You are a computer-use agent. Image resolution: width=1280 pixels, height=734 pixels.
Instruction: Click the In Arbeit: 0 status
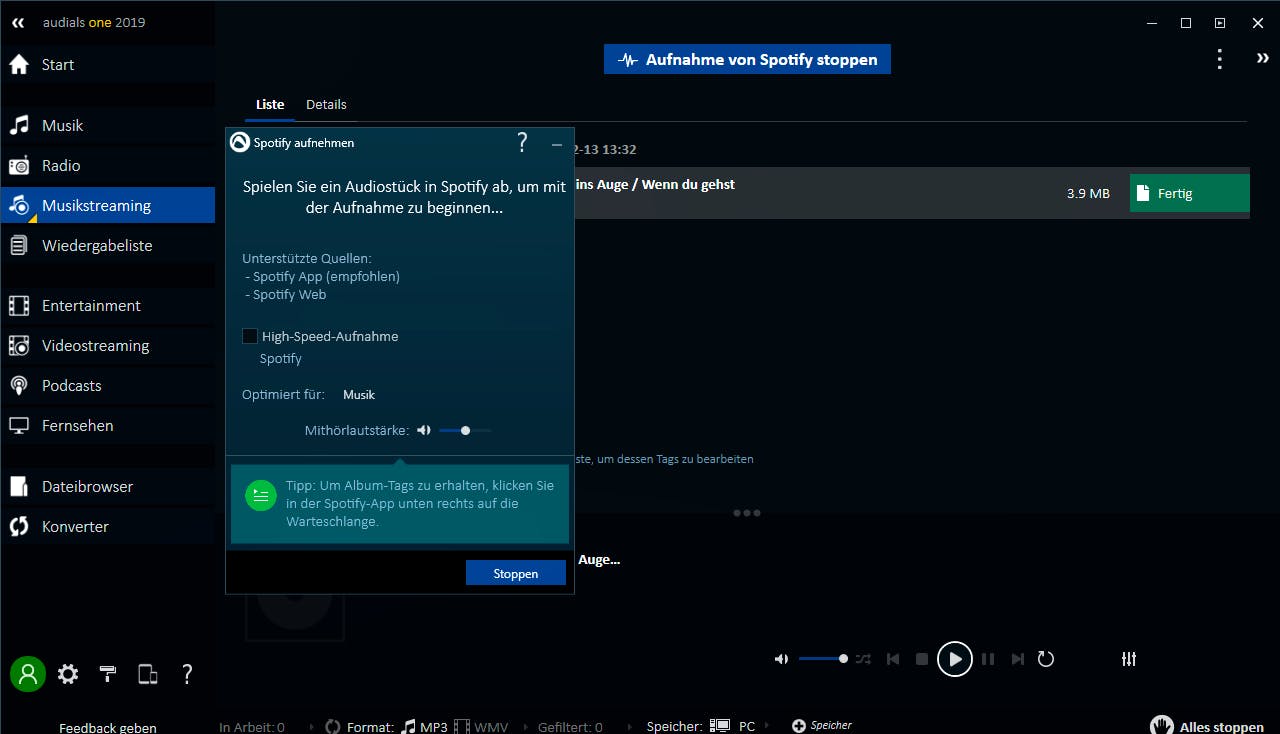coord(252,727)
